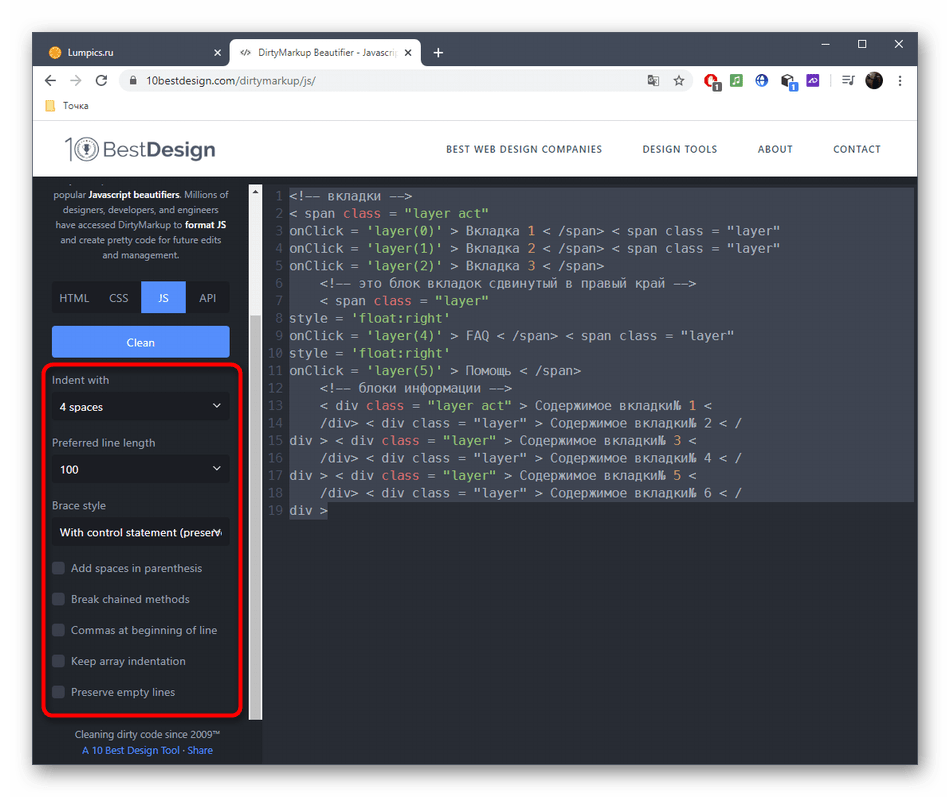
Task: Check the Break chained methods option
Action: coord(59,599)
